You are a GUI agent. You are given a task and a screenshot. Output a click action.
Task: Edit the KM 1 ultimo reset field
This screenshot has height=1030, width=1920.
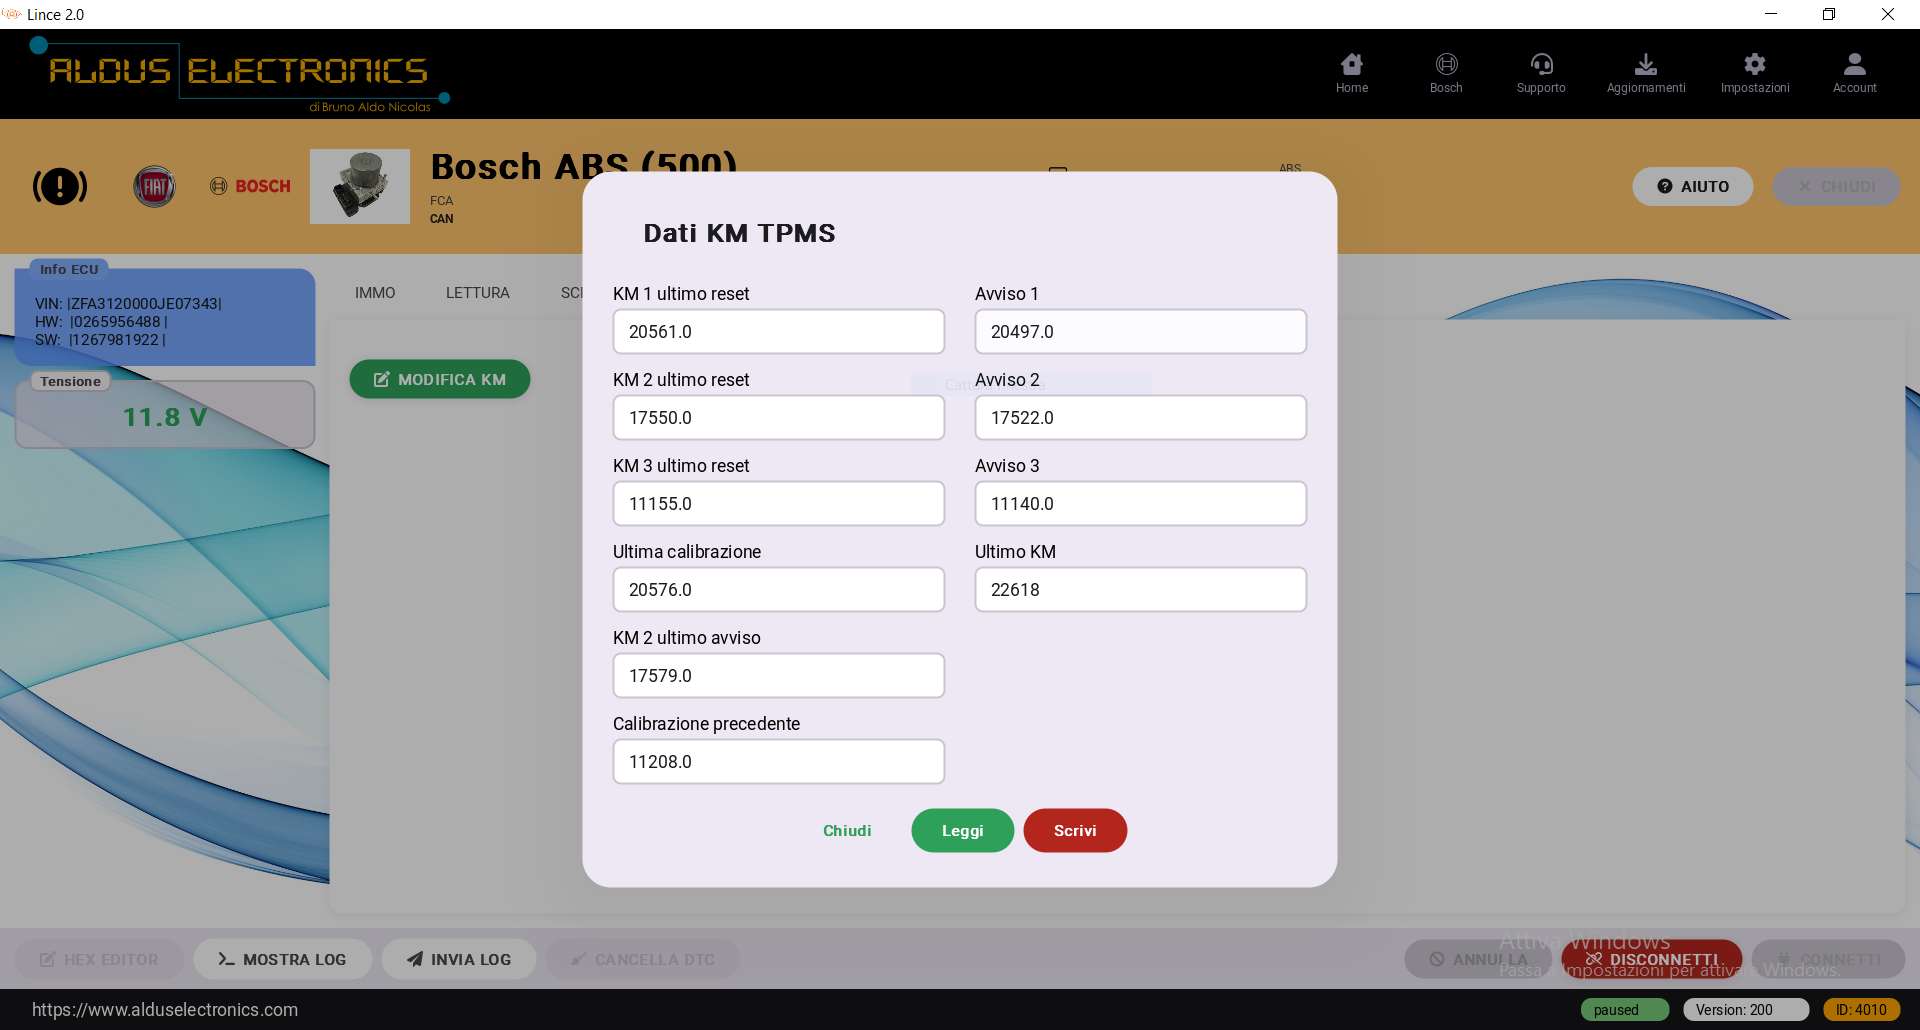coord(778,331)
